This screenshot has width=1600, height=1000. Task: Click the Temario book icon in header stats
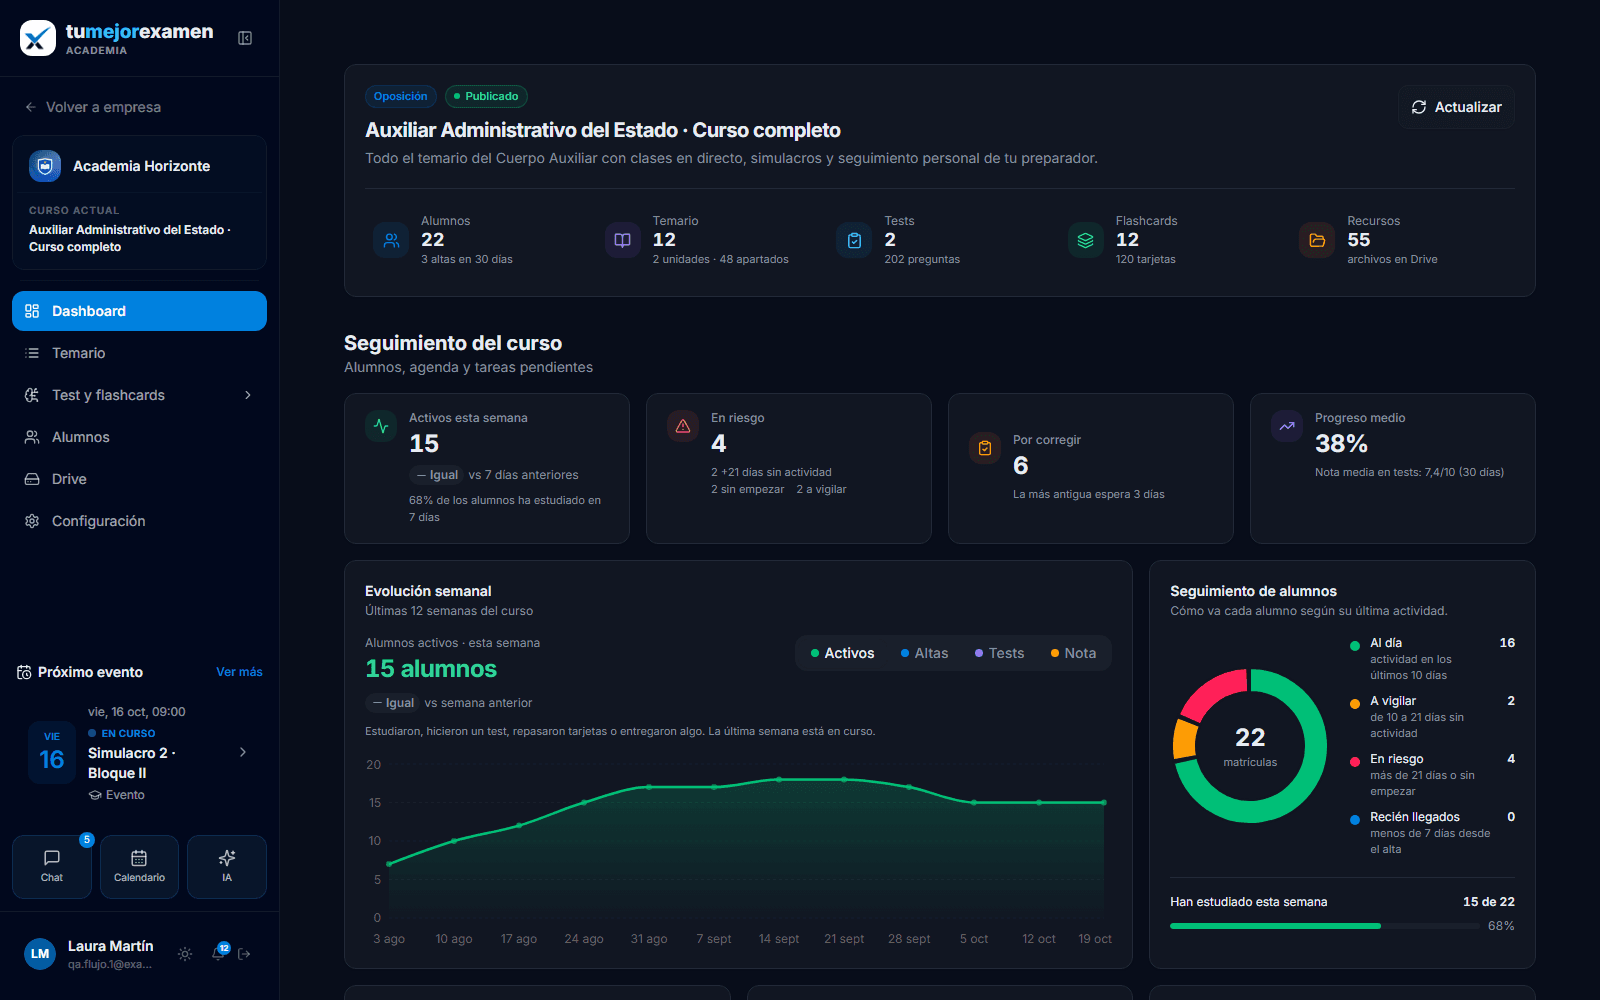(622, 240)
